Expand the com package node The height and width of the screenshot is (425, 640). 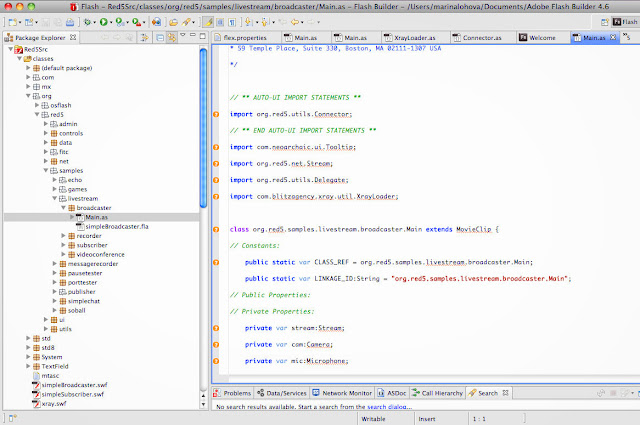[28, 77]
